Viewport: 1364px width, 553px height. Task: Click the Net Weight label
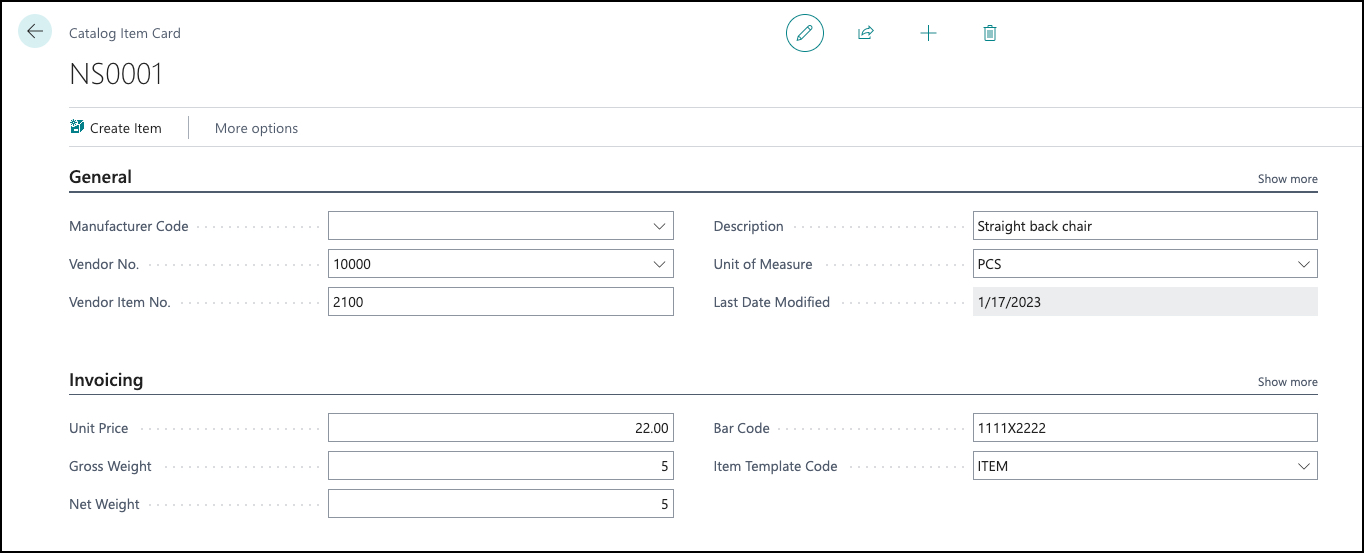[x=104, y=504]
